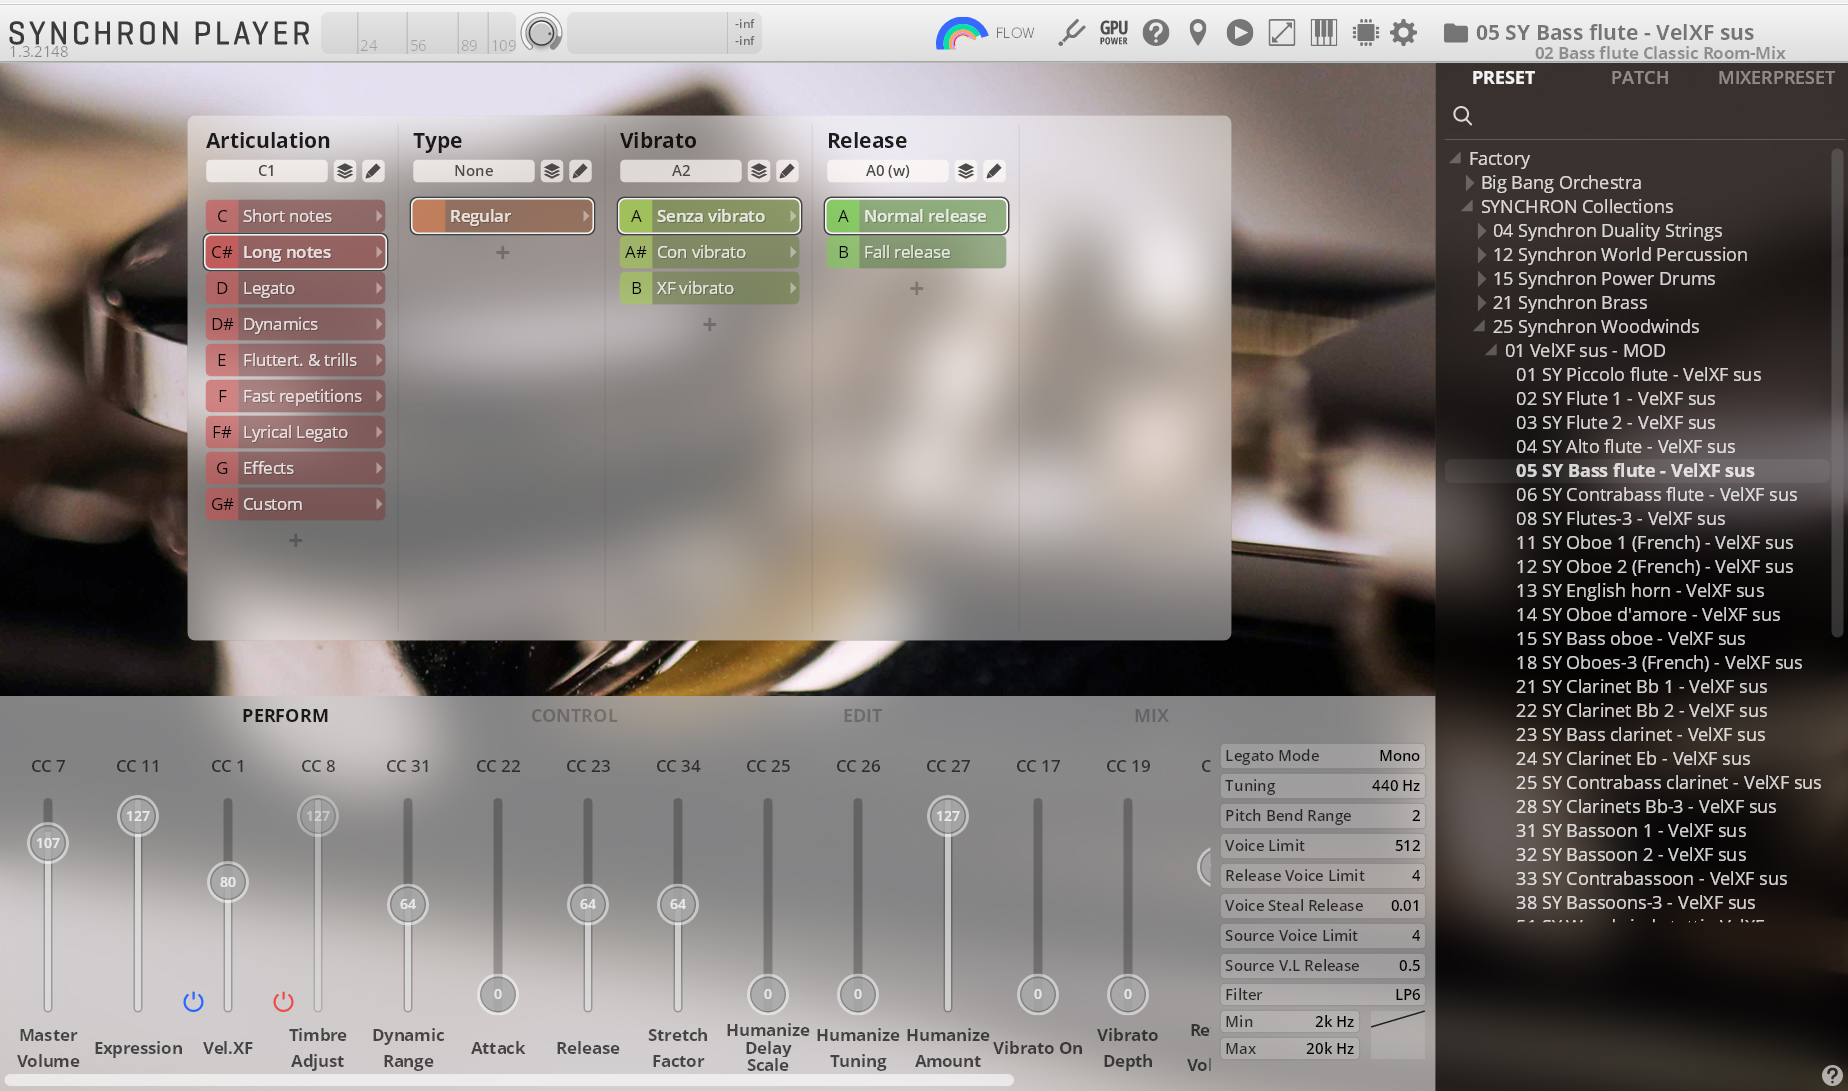The height and width of the screenshot is (1091, 1848).
Task: Click the play button in toolbar
Action: point(1240,33)
